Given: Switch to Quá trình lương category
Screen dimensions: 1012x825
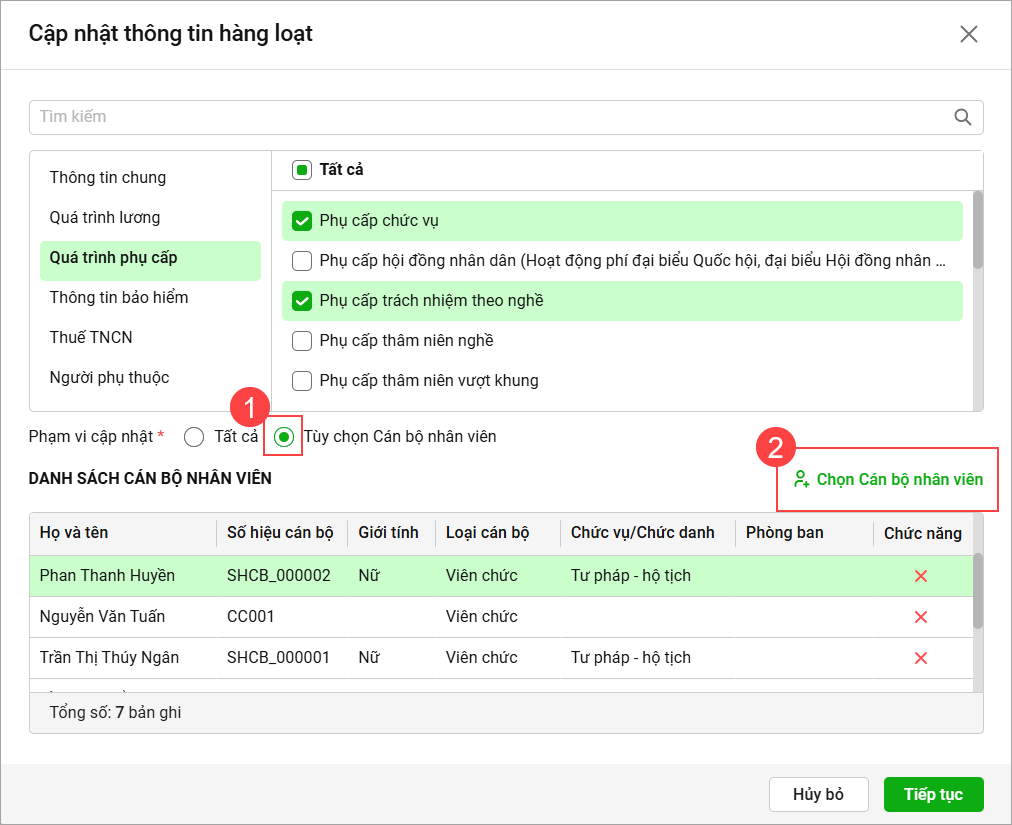Looking at the screenshot, I should coord(105,218).
